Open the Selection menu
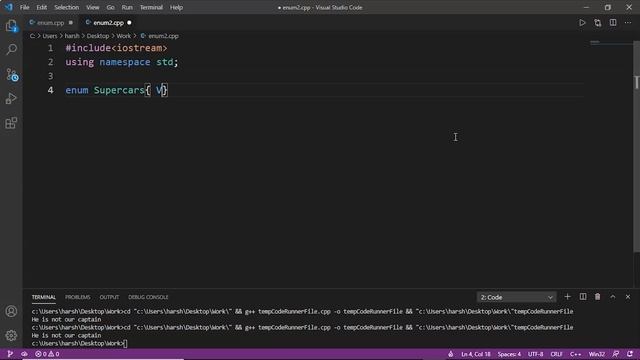 click(x=67, y=7)
